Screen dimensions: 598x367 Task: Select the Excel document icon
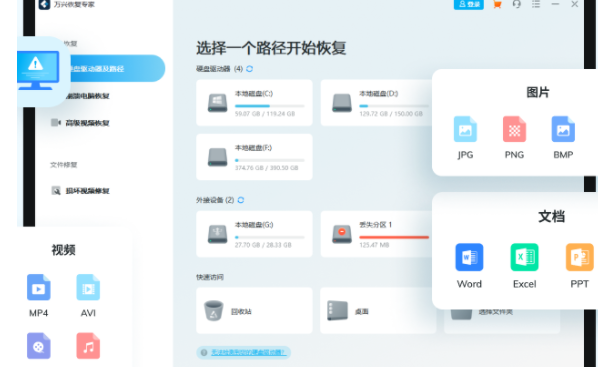524,257
